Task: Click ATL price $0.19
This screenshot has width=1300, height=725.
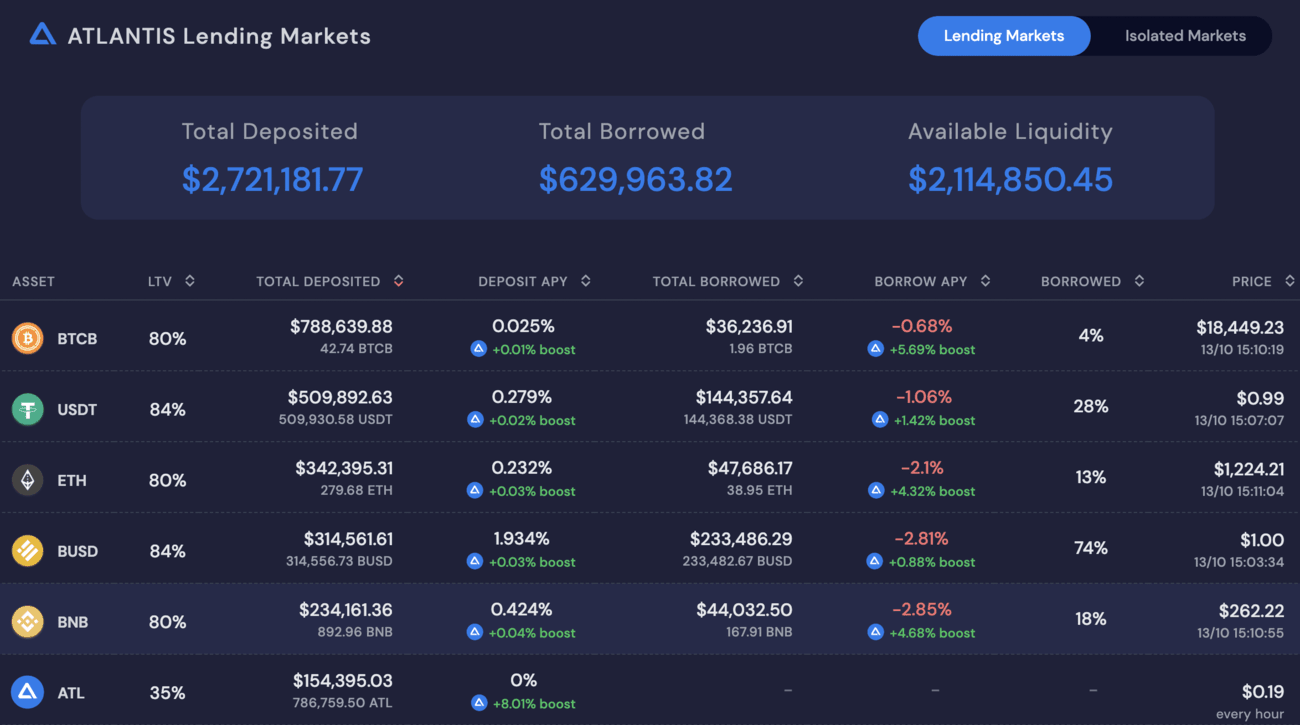Action: click(1263, 691)
